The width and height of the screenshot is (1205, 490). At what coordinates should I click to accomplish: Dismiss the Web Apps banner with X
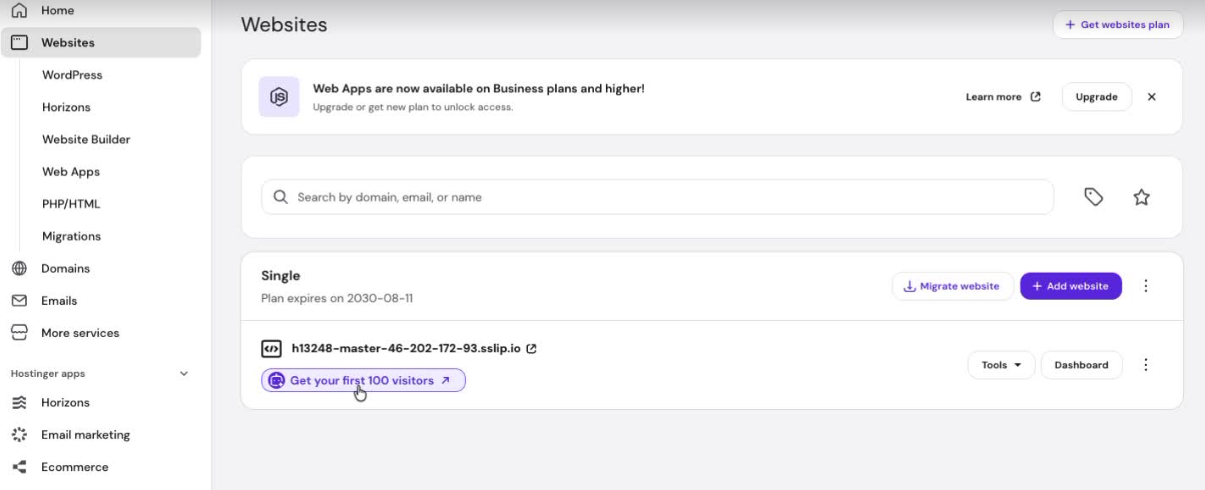click(x=1151, y=97)
